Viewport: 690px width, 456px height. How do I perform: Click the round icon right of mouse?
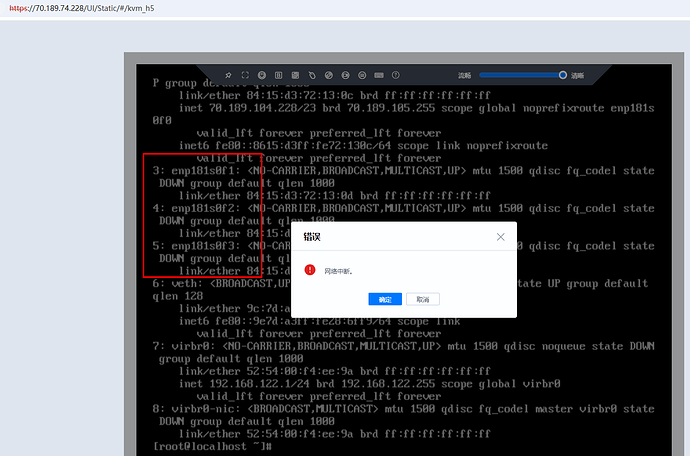pyautogui.click(x=328, y=75)
